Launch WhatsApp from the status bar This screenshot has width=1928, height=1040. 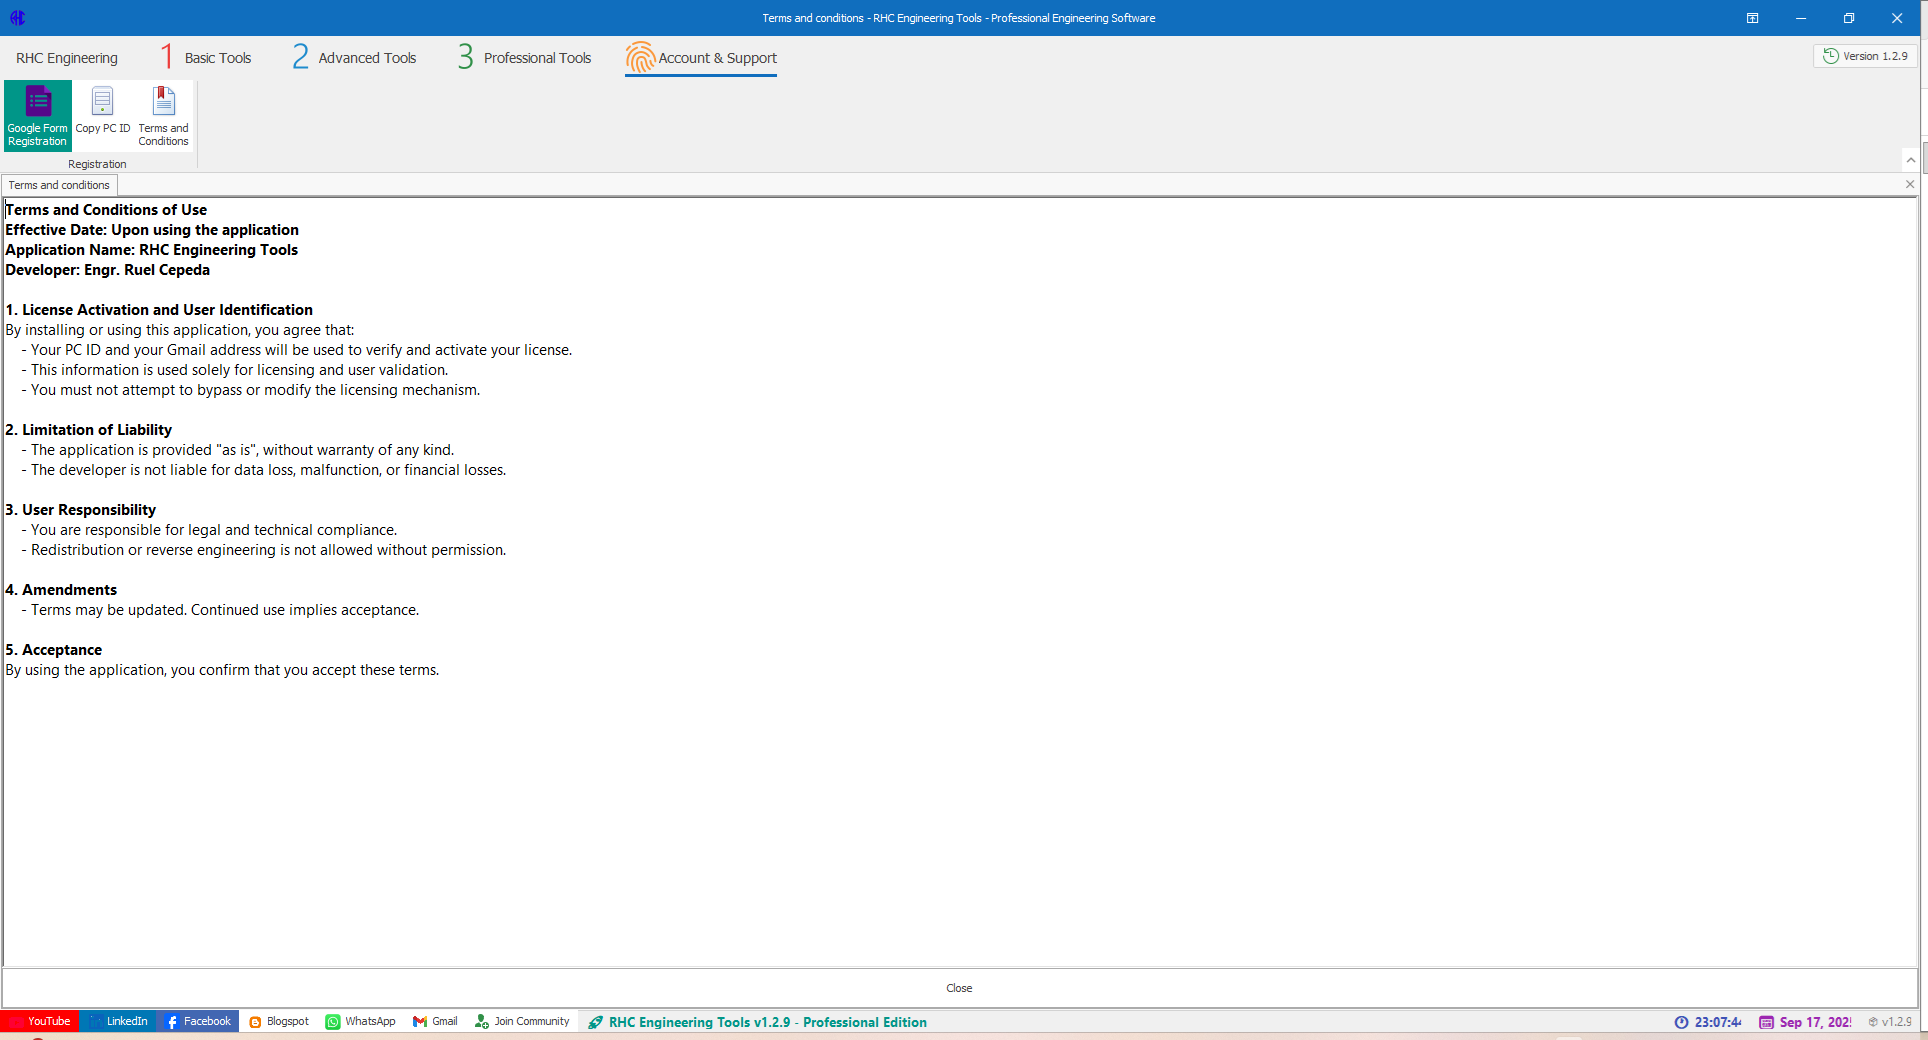361,1021
